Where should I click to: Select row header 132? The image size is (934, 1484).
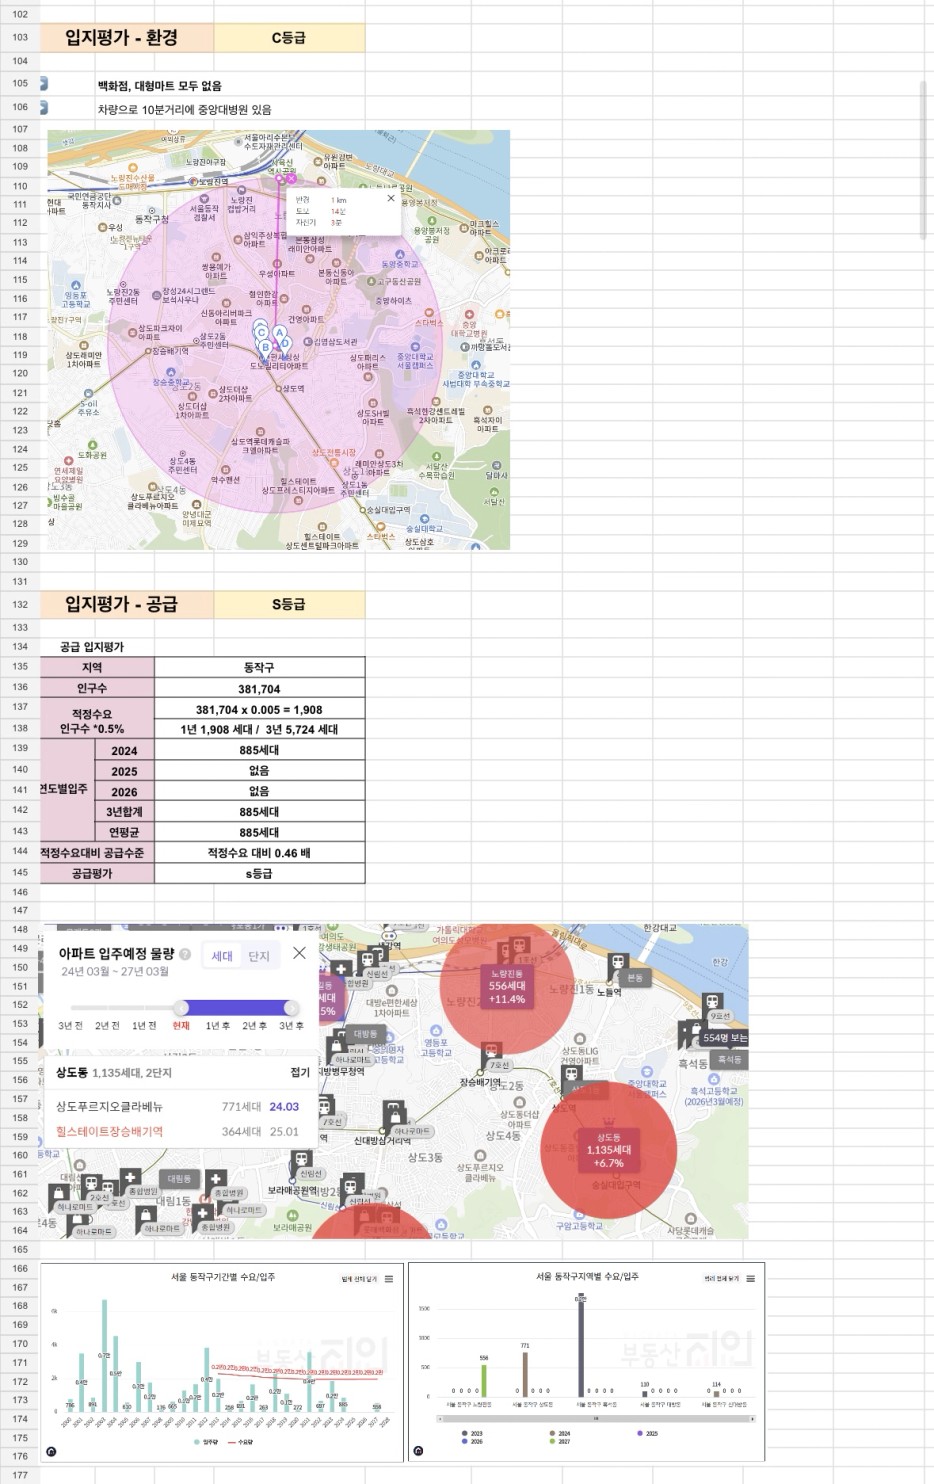19,604
